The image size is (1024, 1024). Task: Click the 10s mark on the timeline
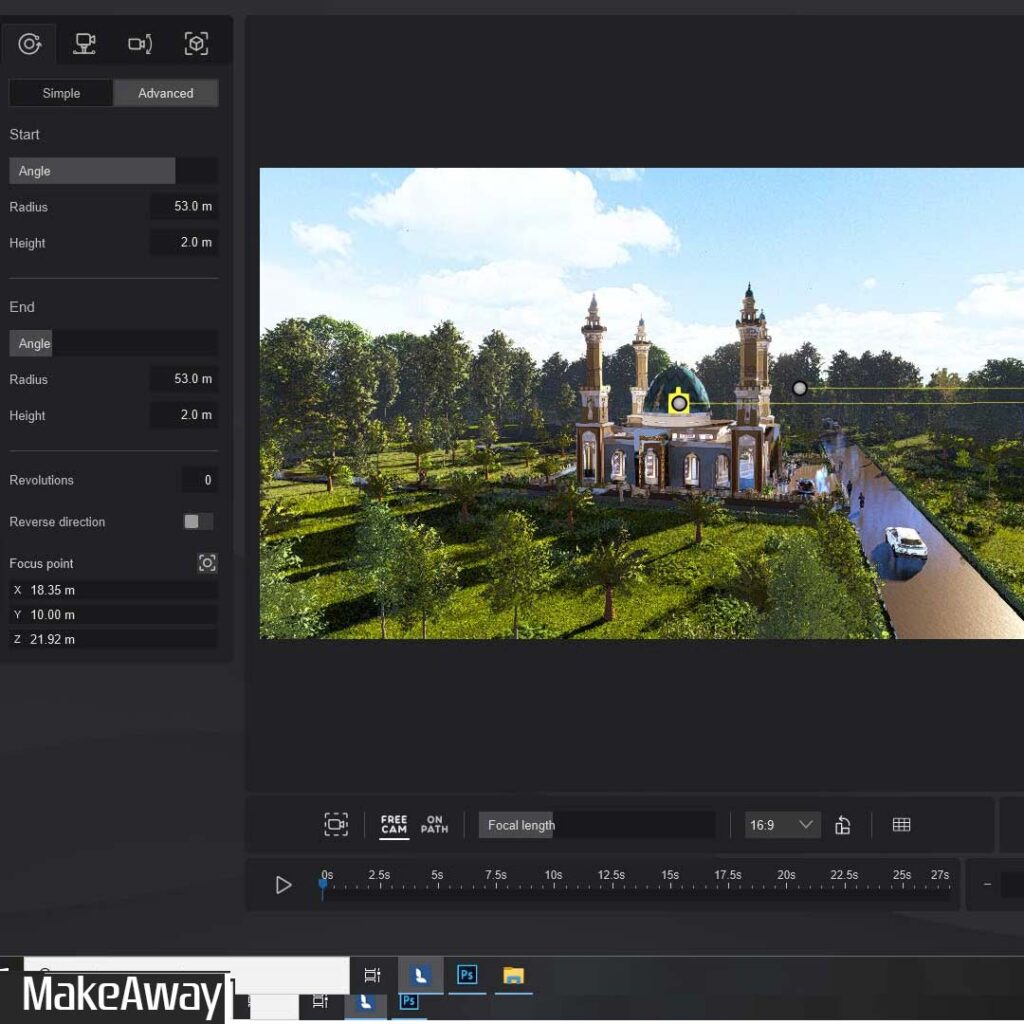(553, 884)
